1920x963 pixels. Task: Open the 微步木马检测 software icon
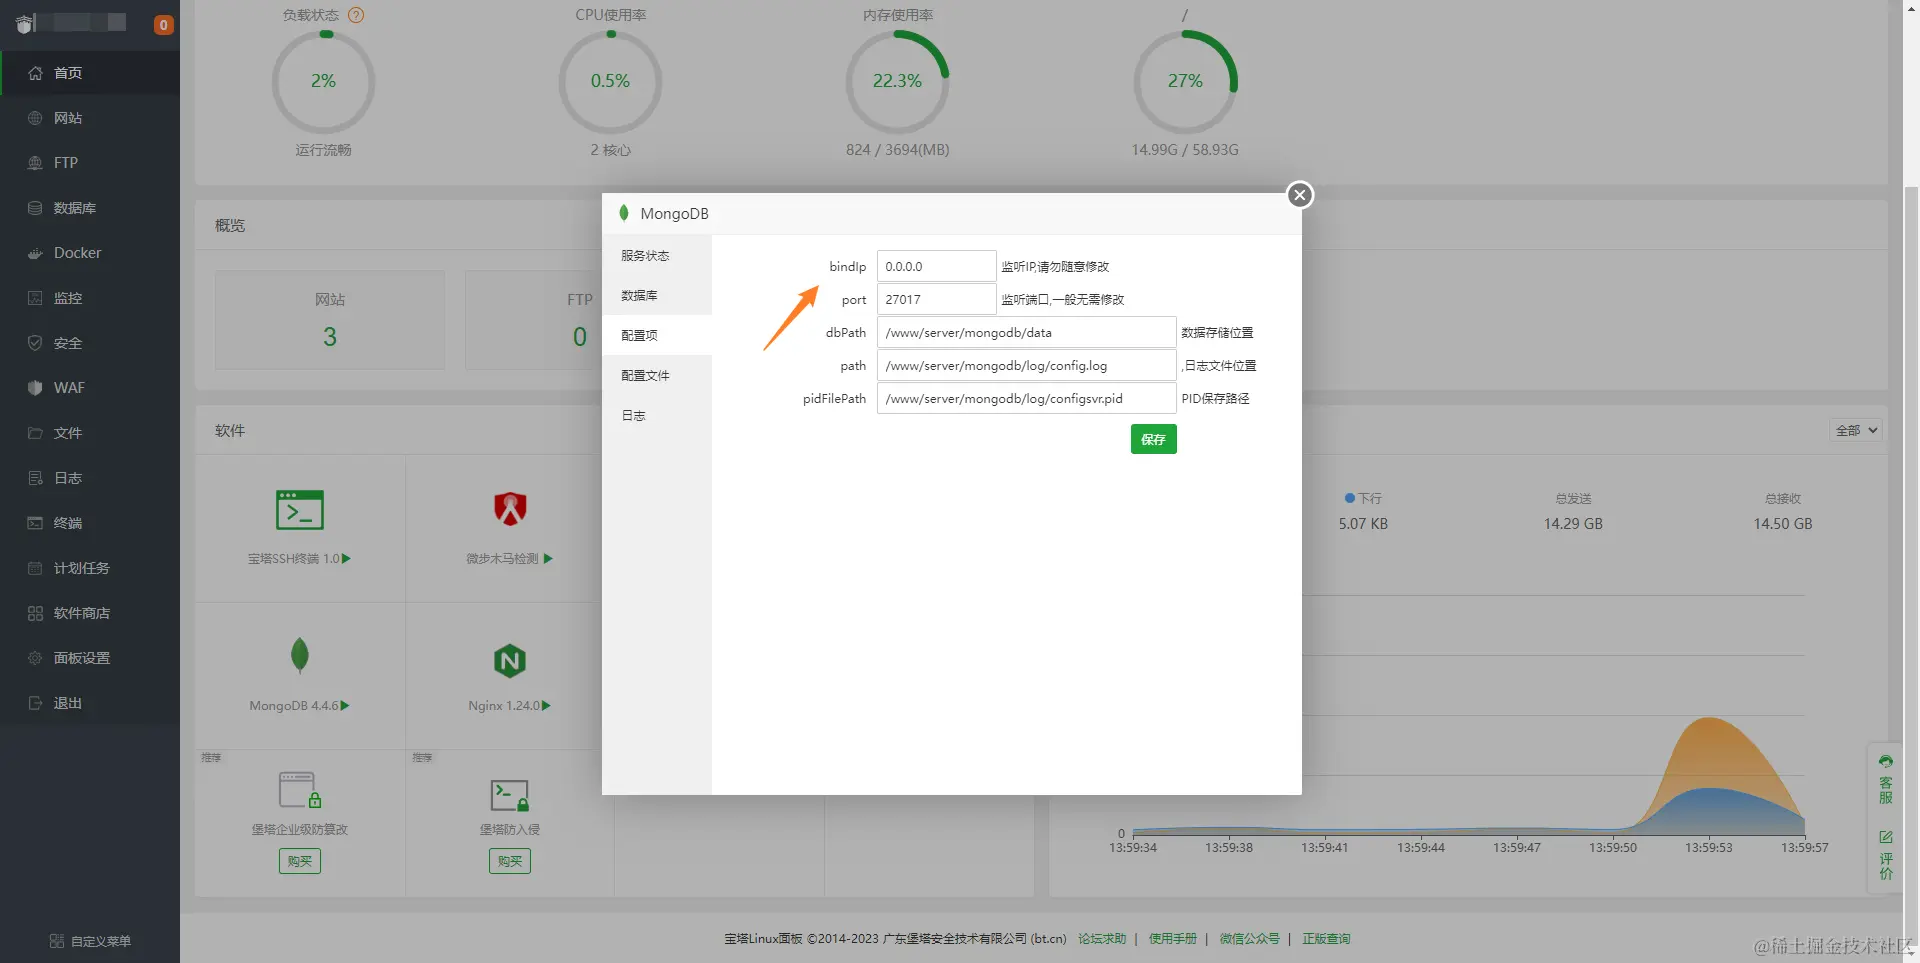(x=510, y=510)
